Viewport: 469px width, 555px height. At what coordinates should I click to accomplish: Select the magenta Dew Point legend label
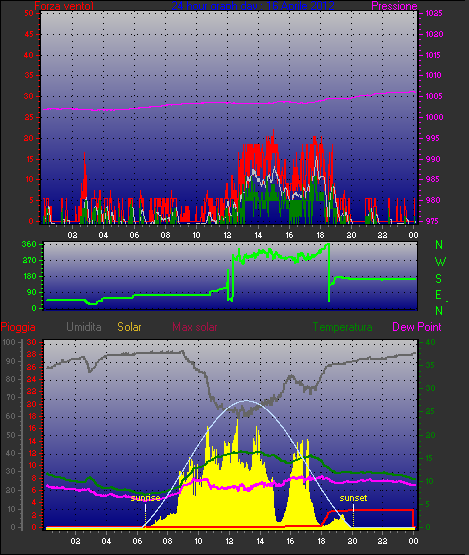pyautogui.click(x=417, y=327)
